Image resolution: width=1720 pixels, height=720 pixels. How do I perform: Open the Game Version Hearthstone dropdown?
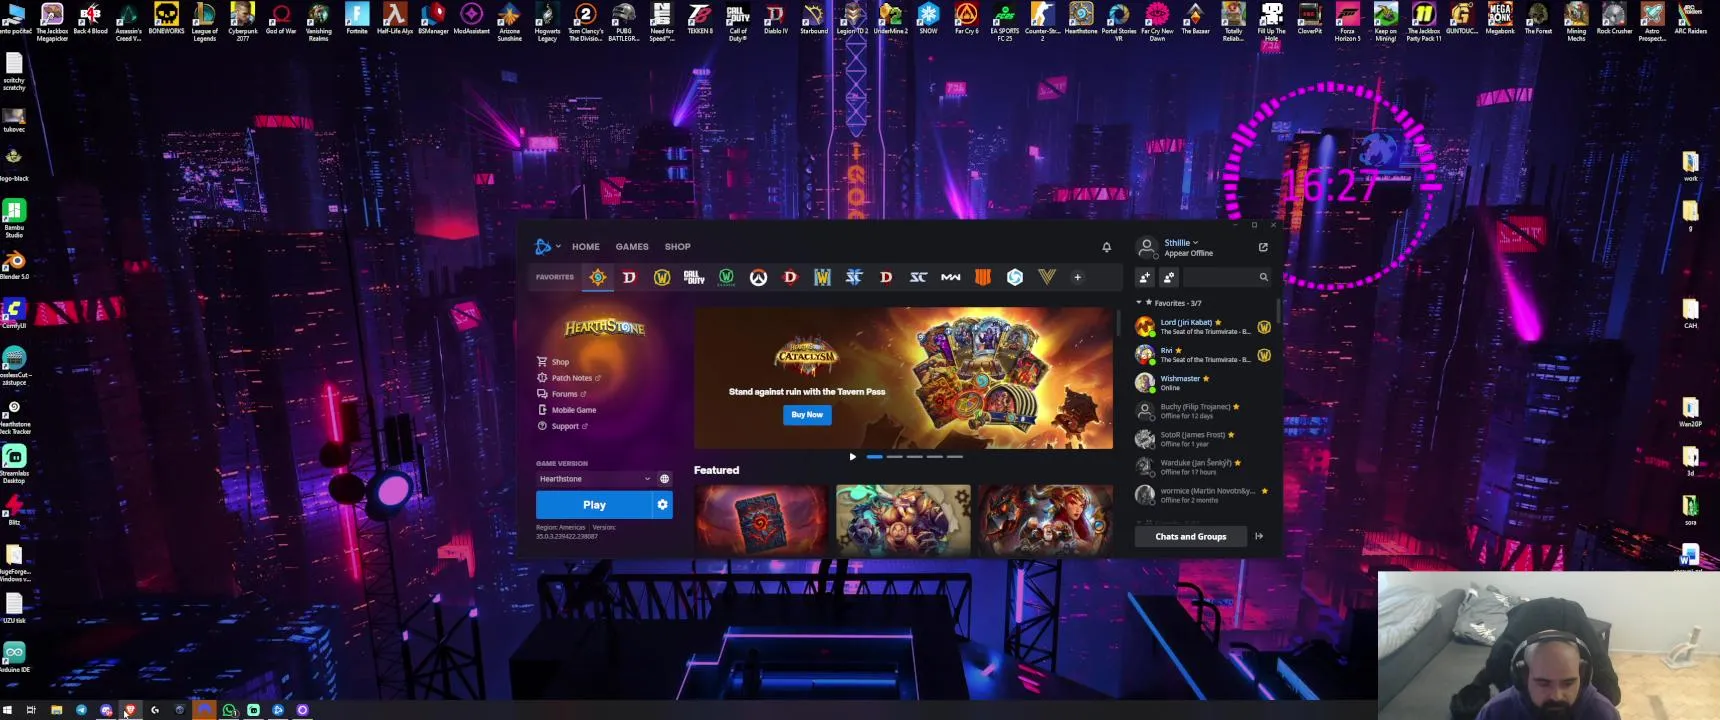click(595, 479)
